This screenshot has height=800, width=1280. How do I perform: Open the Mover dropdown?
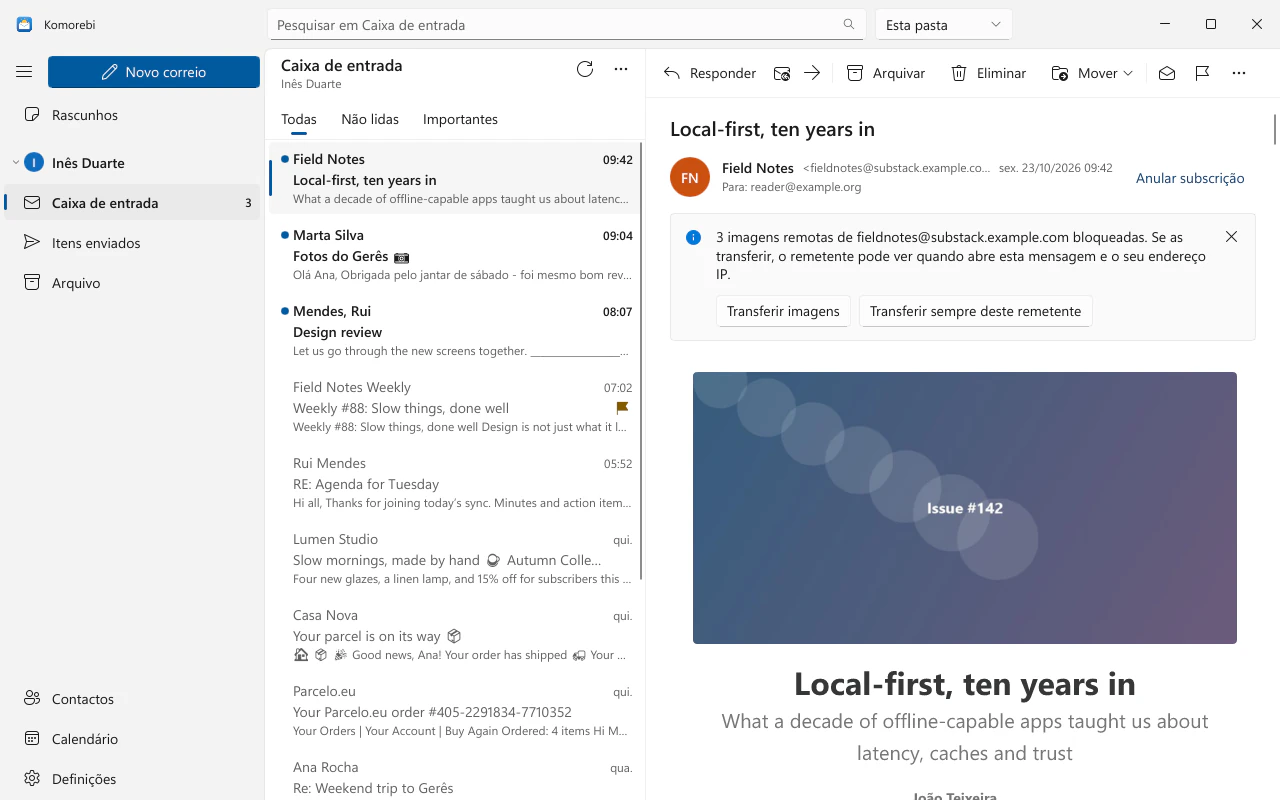click(x=1092, y=73)
